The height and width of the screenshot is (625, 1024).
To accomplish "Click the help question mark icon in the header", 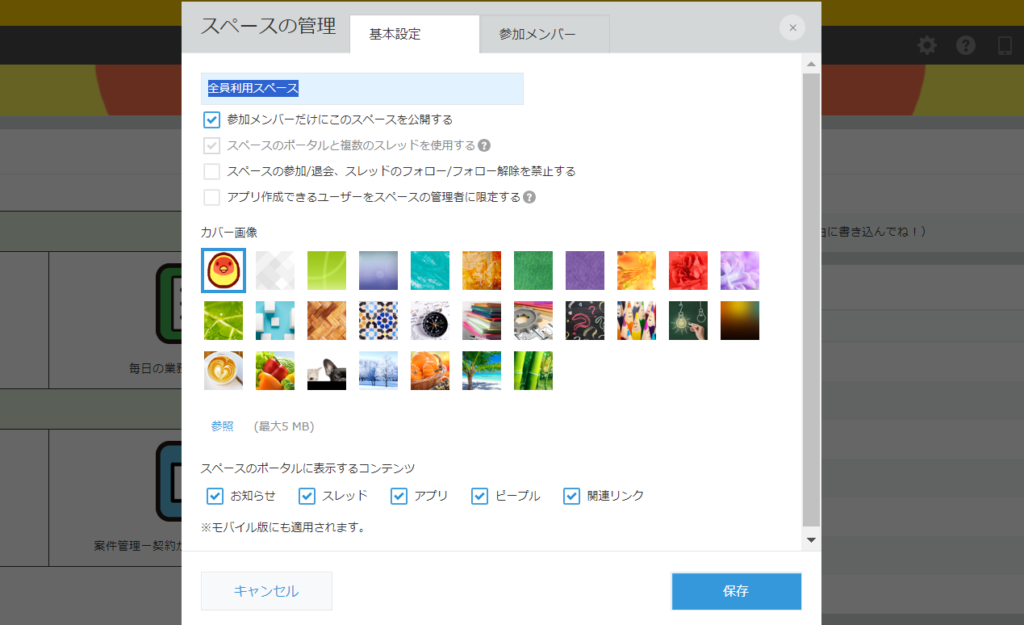I will pyautogui.click(x=963, y=45).
